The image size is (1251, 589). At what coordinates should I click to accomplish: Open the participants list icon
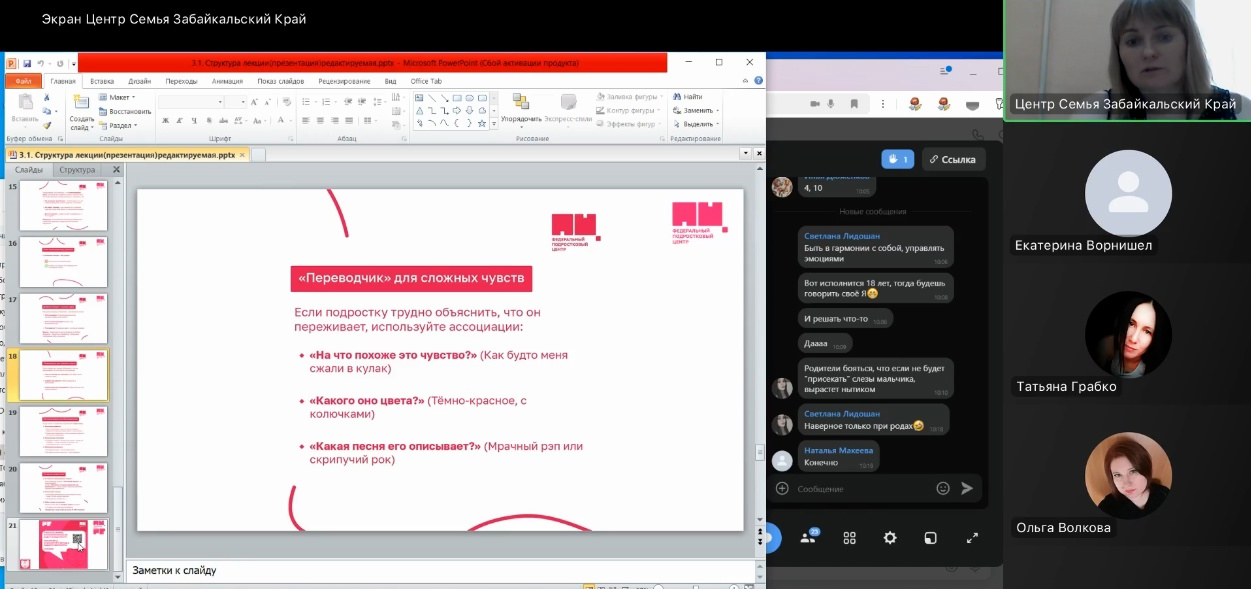pyautogui.click(x=808, y=538)
